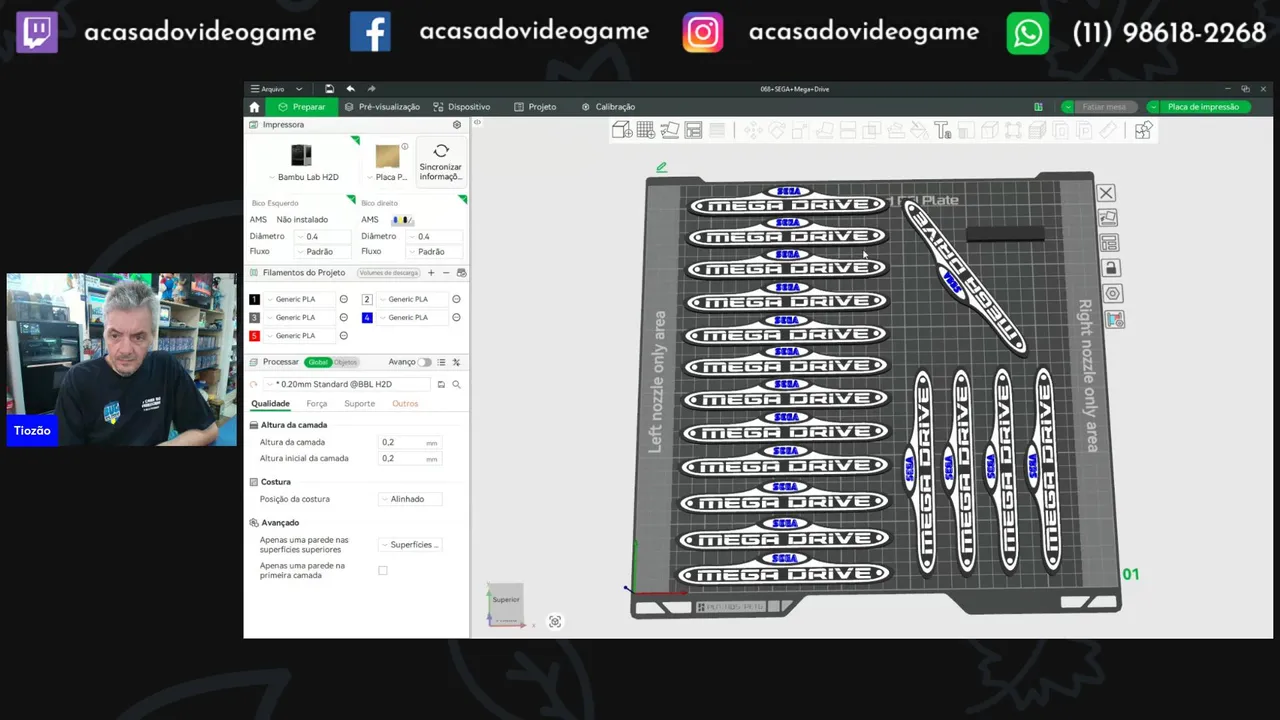Click the Add model cube icon
1280x720 pixels.
coord(621,130)
